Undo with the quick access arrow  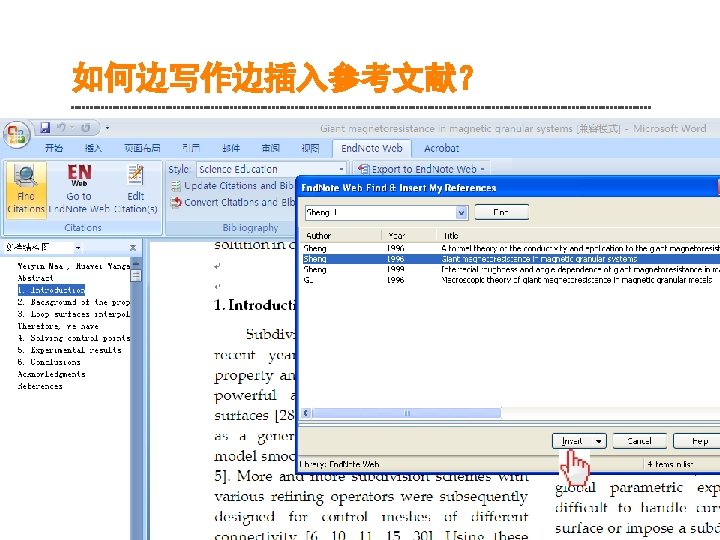coord(62,127)
